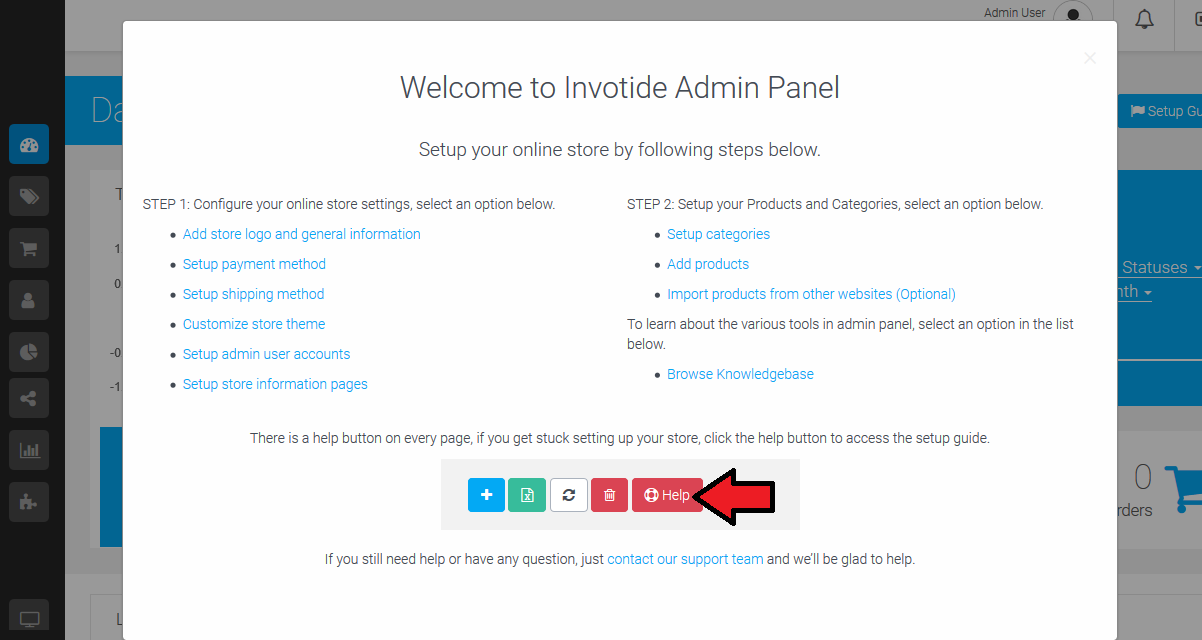
Task: Open the Catalog tags icon in sidebar
Action: [29, 197]
